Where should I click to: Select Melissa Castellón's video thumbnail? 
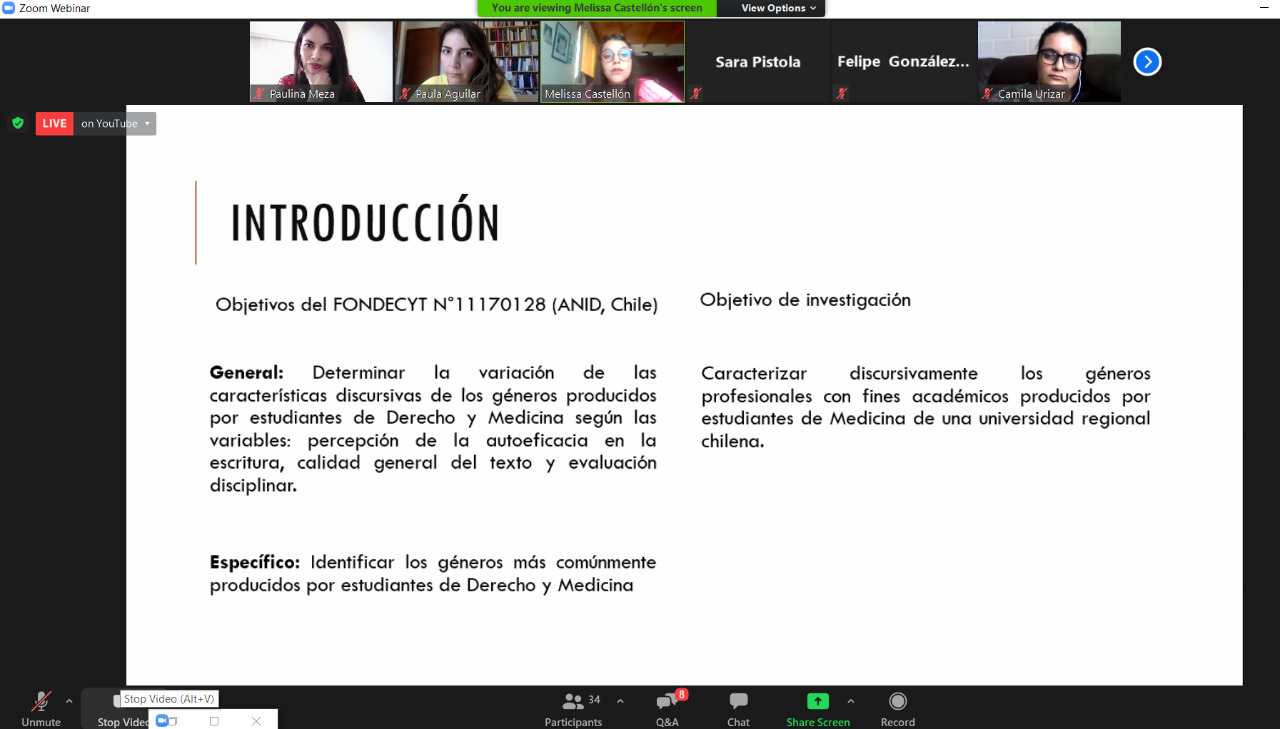(612, 61)
